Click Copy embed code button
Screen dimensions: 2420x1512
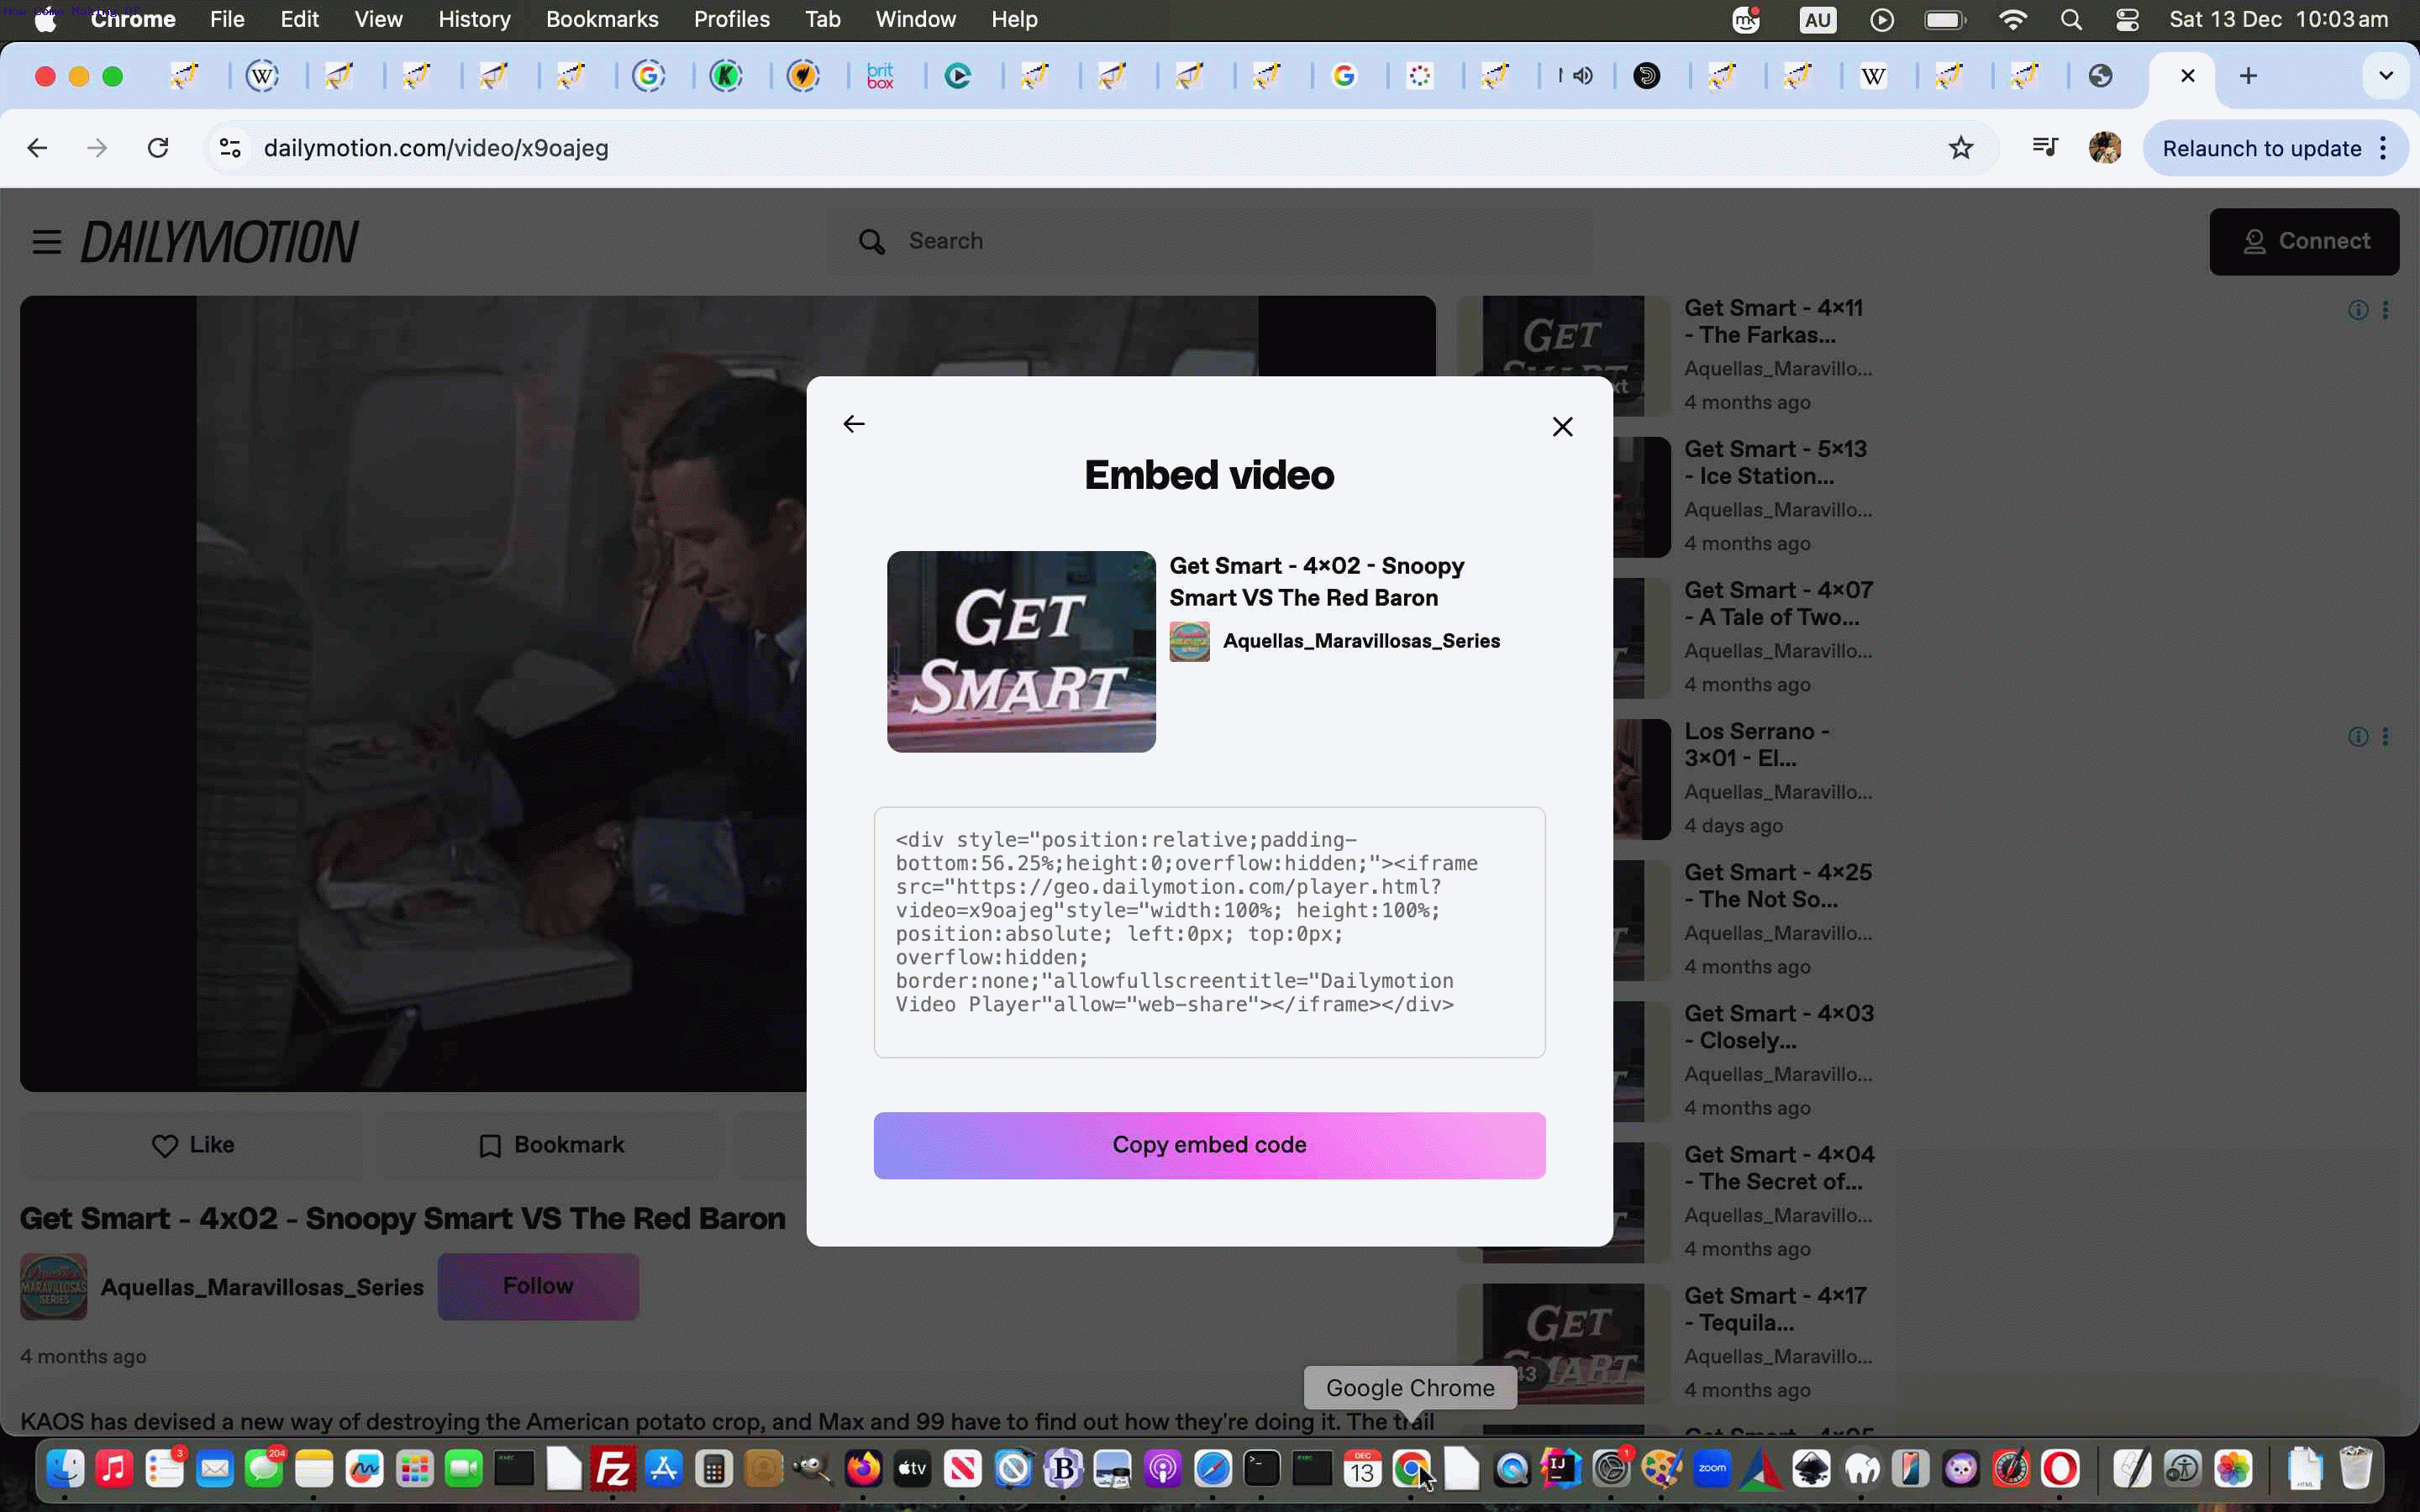point(1208,1145)
